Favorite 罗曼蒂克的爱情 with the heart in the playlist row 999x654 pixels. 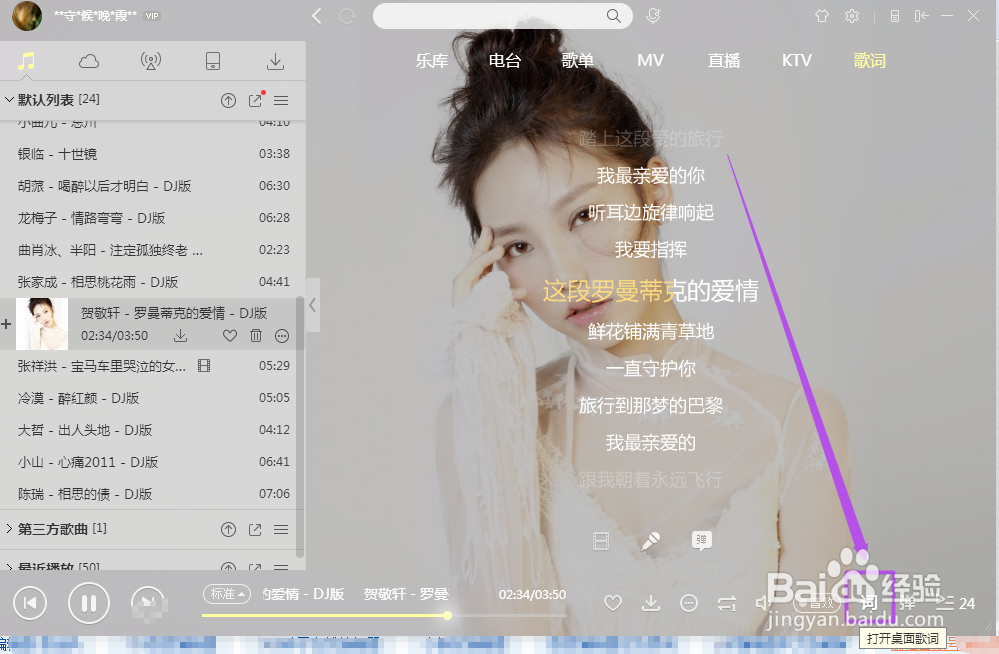230,335
